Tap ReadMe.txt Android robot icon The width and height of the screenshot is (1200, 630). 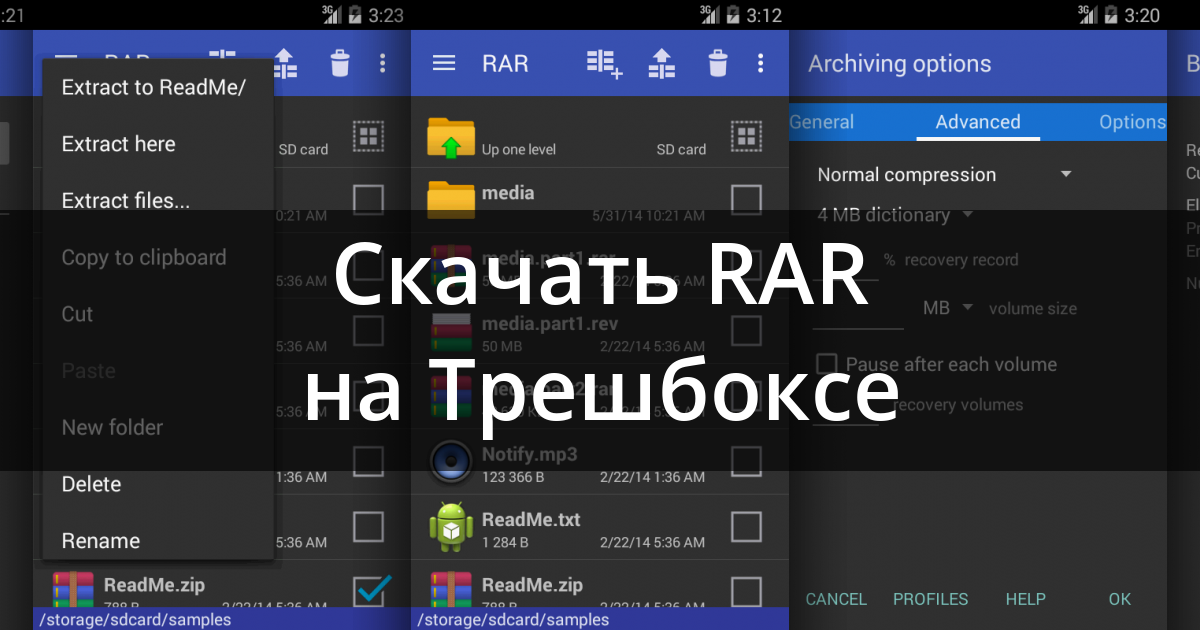point(451,526)
